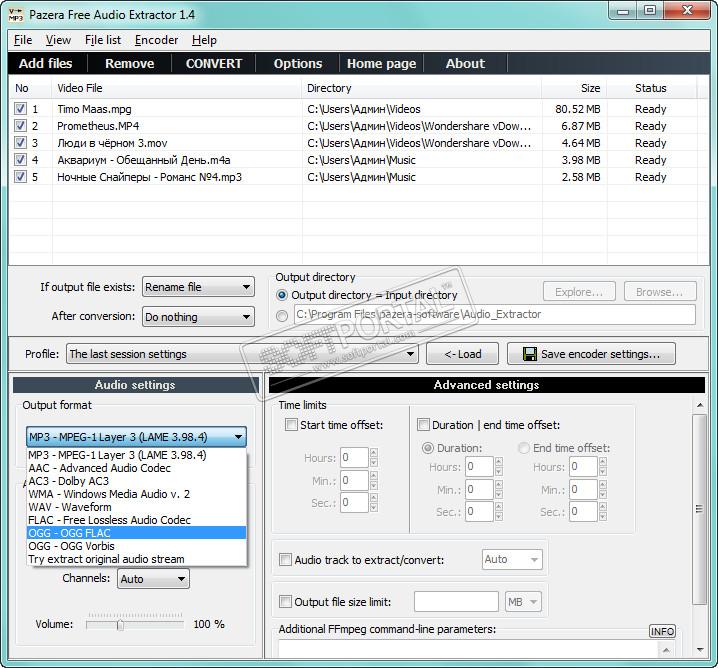Screen dimensions: 718x668
Task: Choose AC3 - Dolby AC3 format
Action: coord(137,481)
